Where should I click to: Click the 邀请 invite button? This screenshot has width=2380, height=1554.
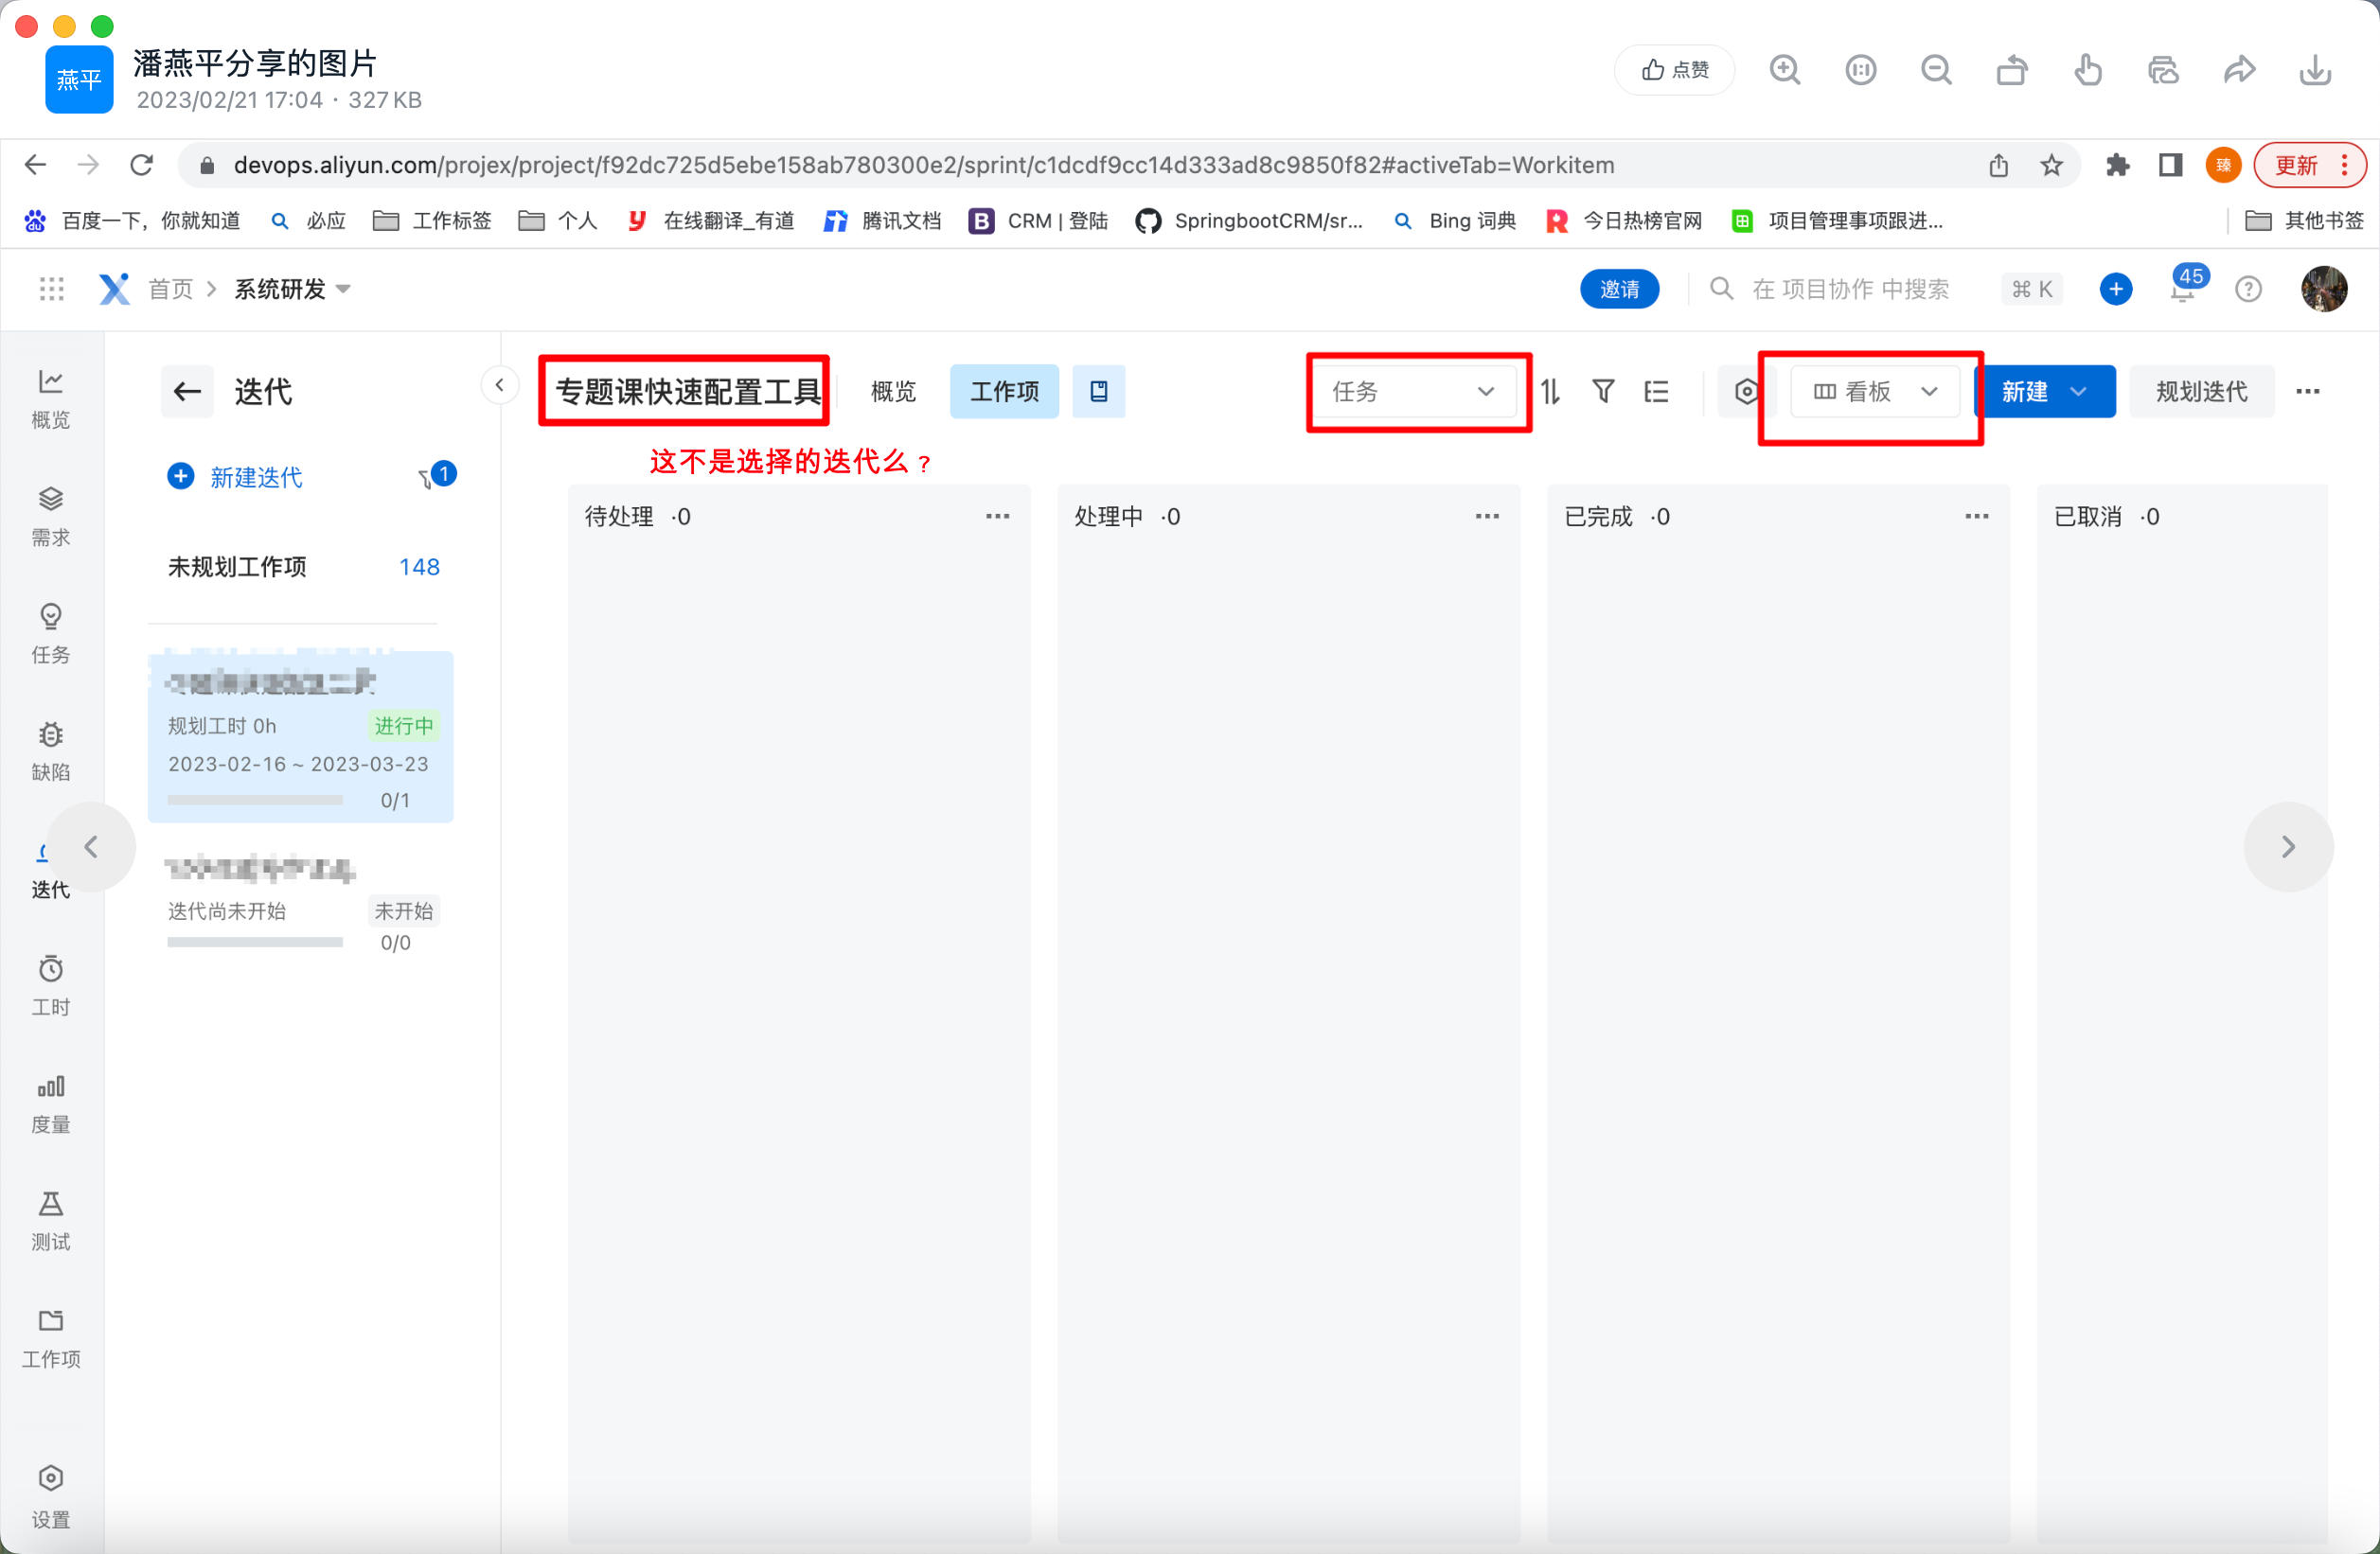coord(1619,289)
